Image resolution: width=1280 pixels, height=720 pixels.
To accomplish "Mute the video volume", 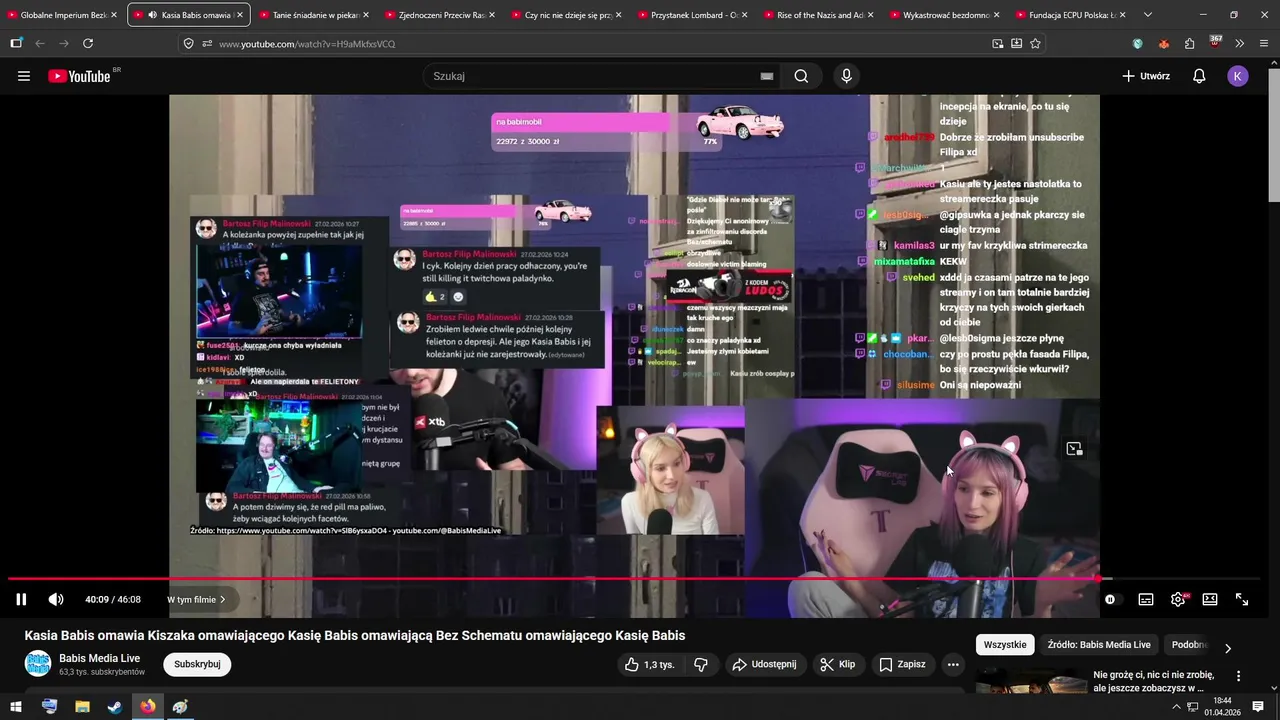I will [x=56, y=599].
